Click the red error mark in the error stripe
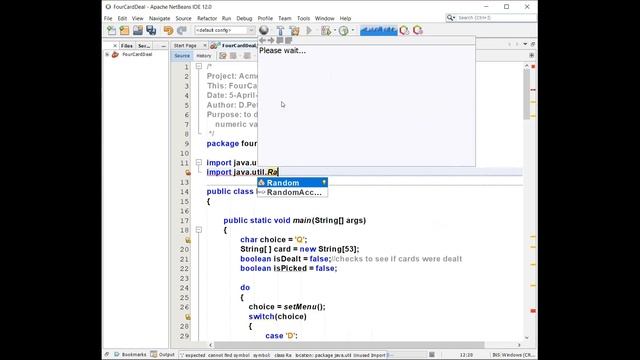Viewport: 640px width, 360px height. click(x=533, y=311)
